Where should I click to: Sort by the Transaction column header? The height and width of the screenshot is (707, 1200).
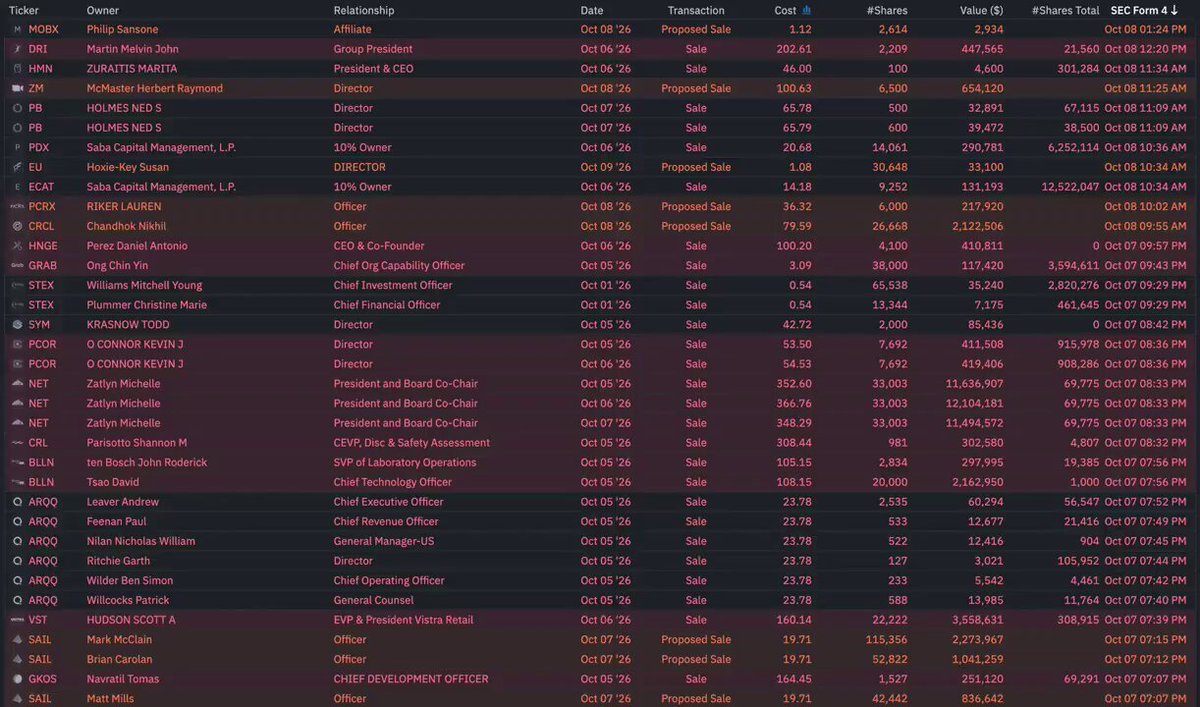click(696, 10)
